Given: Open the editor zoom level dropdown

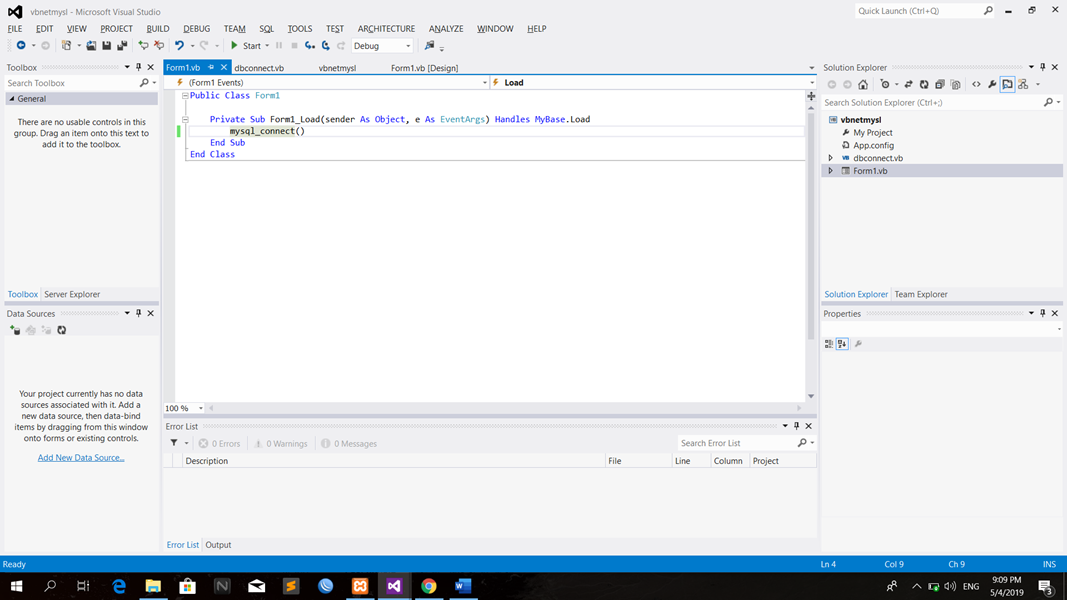Looking at the screenshot, I should 200,408.
